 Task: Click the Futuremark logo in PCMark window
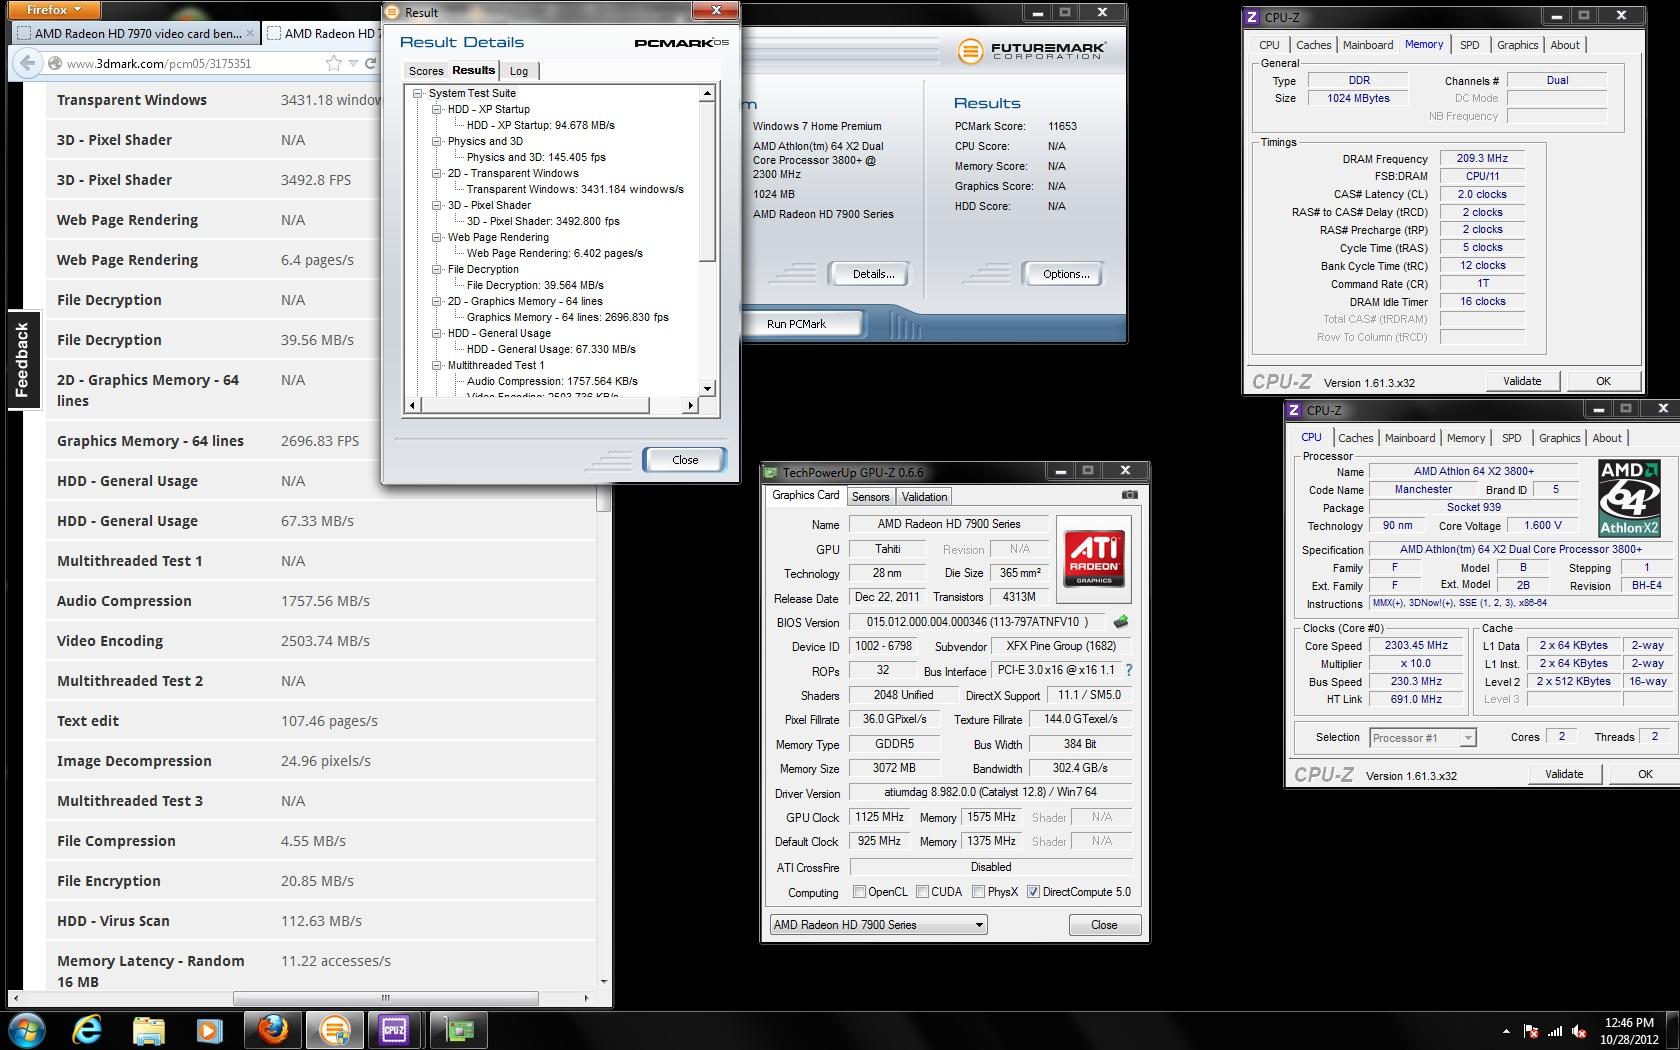[x=1030, y=51]
